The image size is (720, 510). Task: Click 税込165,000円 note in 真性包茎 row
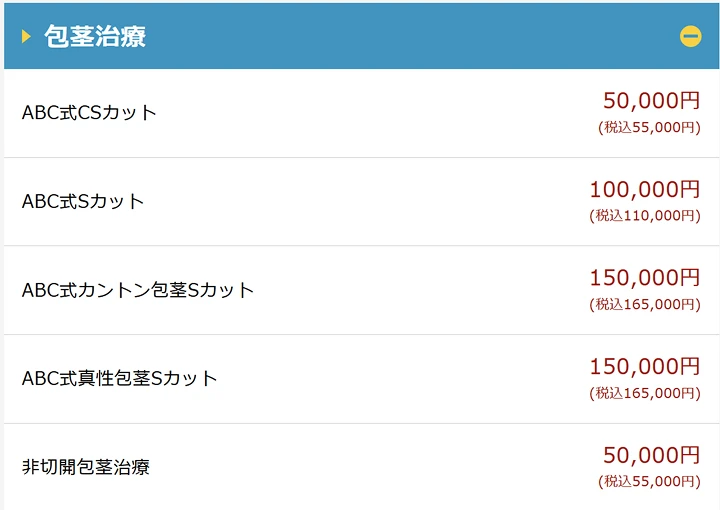coord(644,393)
